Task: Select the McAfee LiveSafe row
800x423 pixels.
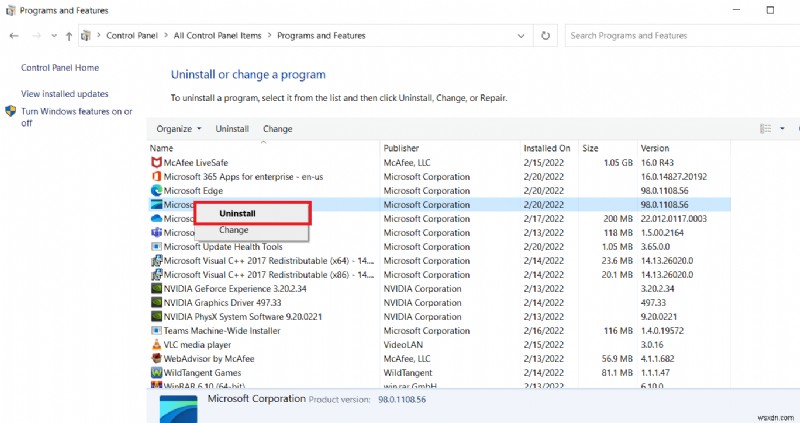Action: (439, 162)
